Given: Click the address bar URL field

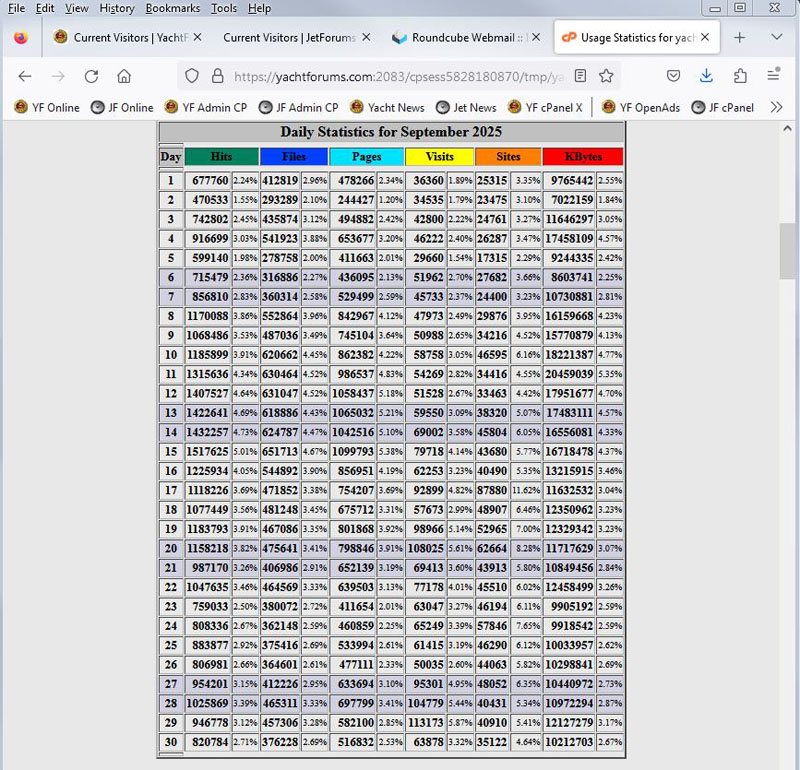Looking at the screenshot, I should point(400,76).
